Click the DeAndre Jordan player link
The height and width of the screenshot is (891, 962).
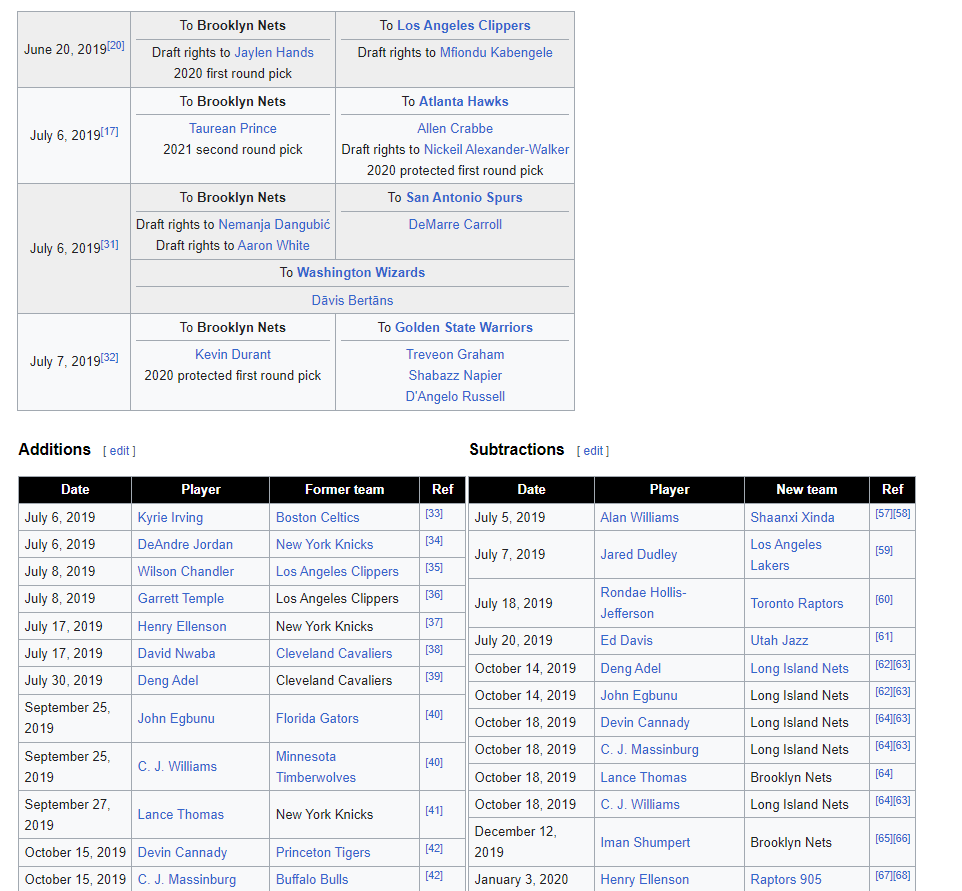[x=185, y=544]
